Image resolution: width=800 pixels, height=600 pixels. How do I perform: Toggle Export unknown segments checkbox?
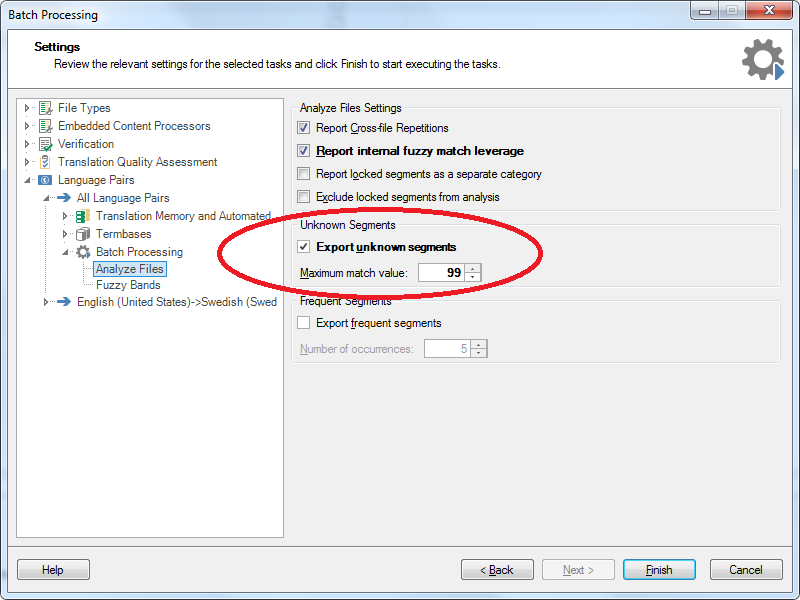coord(304,247)
